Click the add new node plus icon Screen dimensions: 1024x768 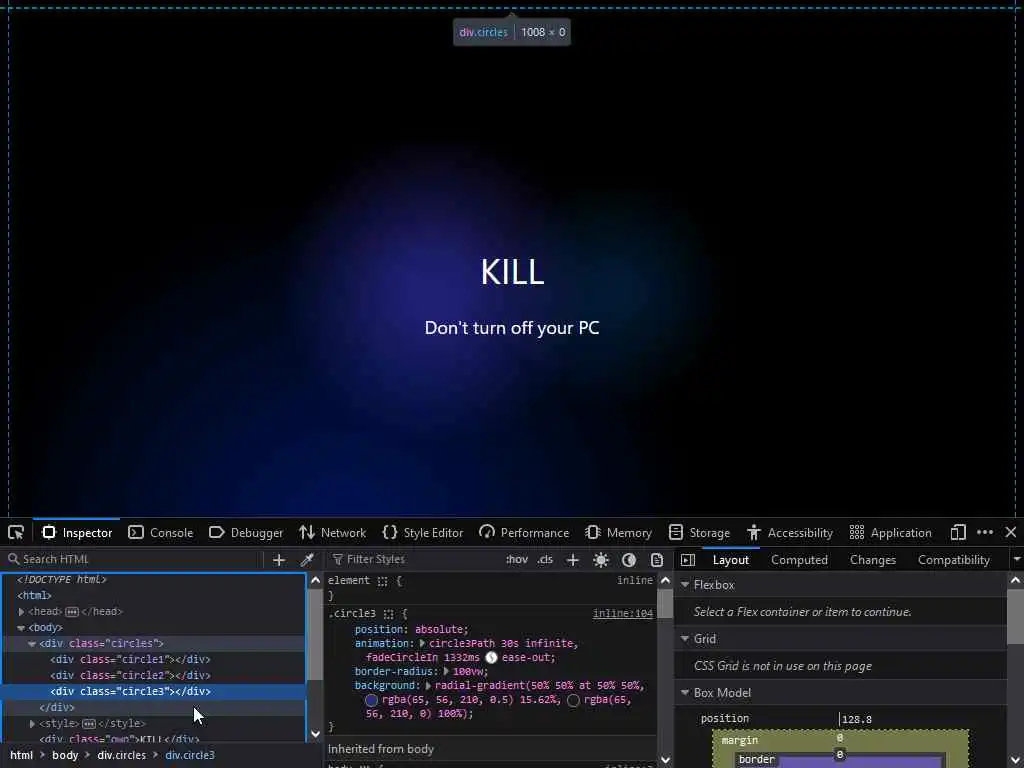click(x=279, y=560)
